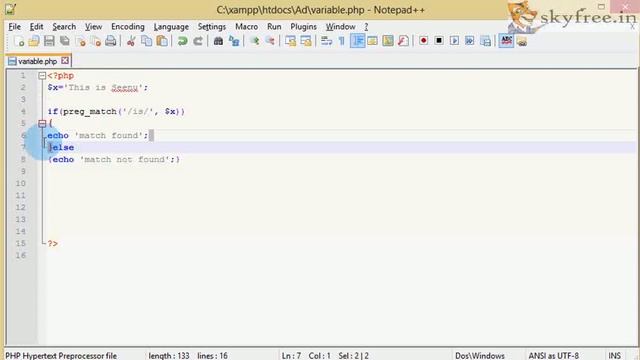Screen dimensions: 640x360
Task: Click the '$x' variable assignment on line 2
Action: (98, 87)
